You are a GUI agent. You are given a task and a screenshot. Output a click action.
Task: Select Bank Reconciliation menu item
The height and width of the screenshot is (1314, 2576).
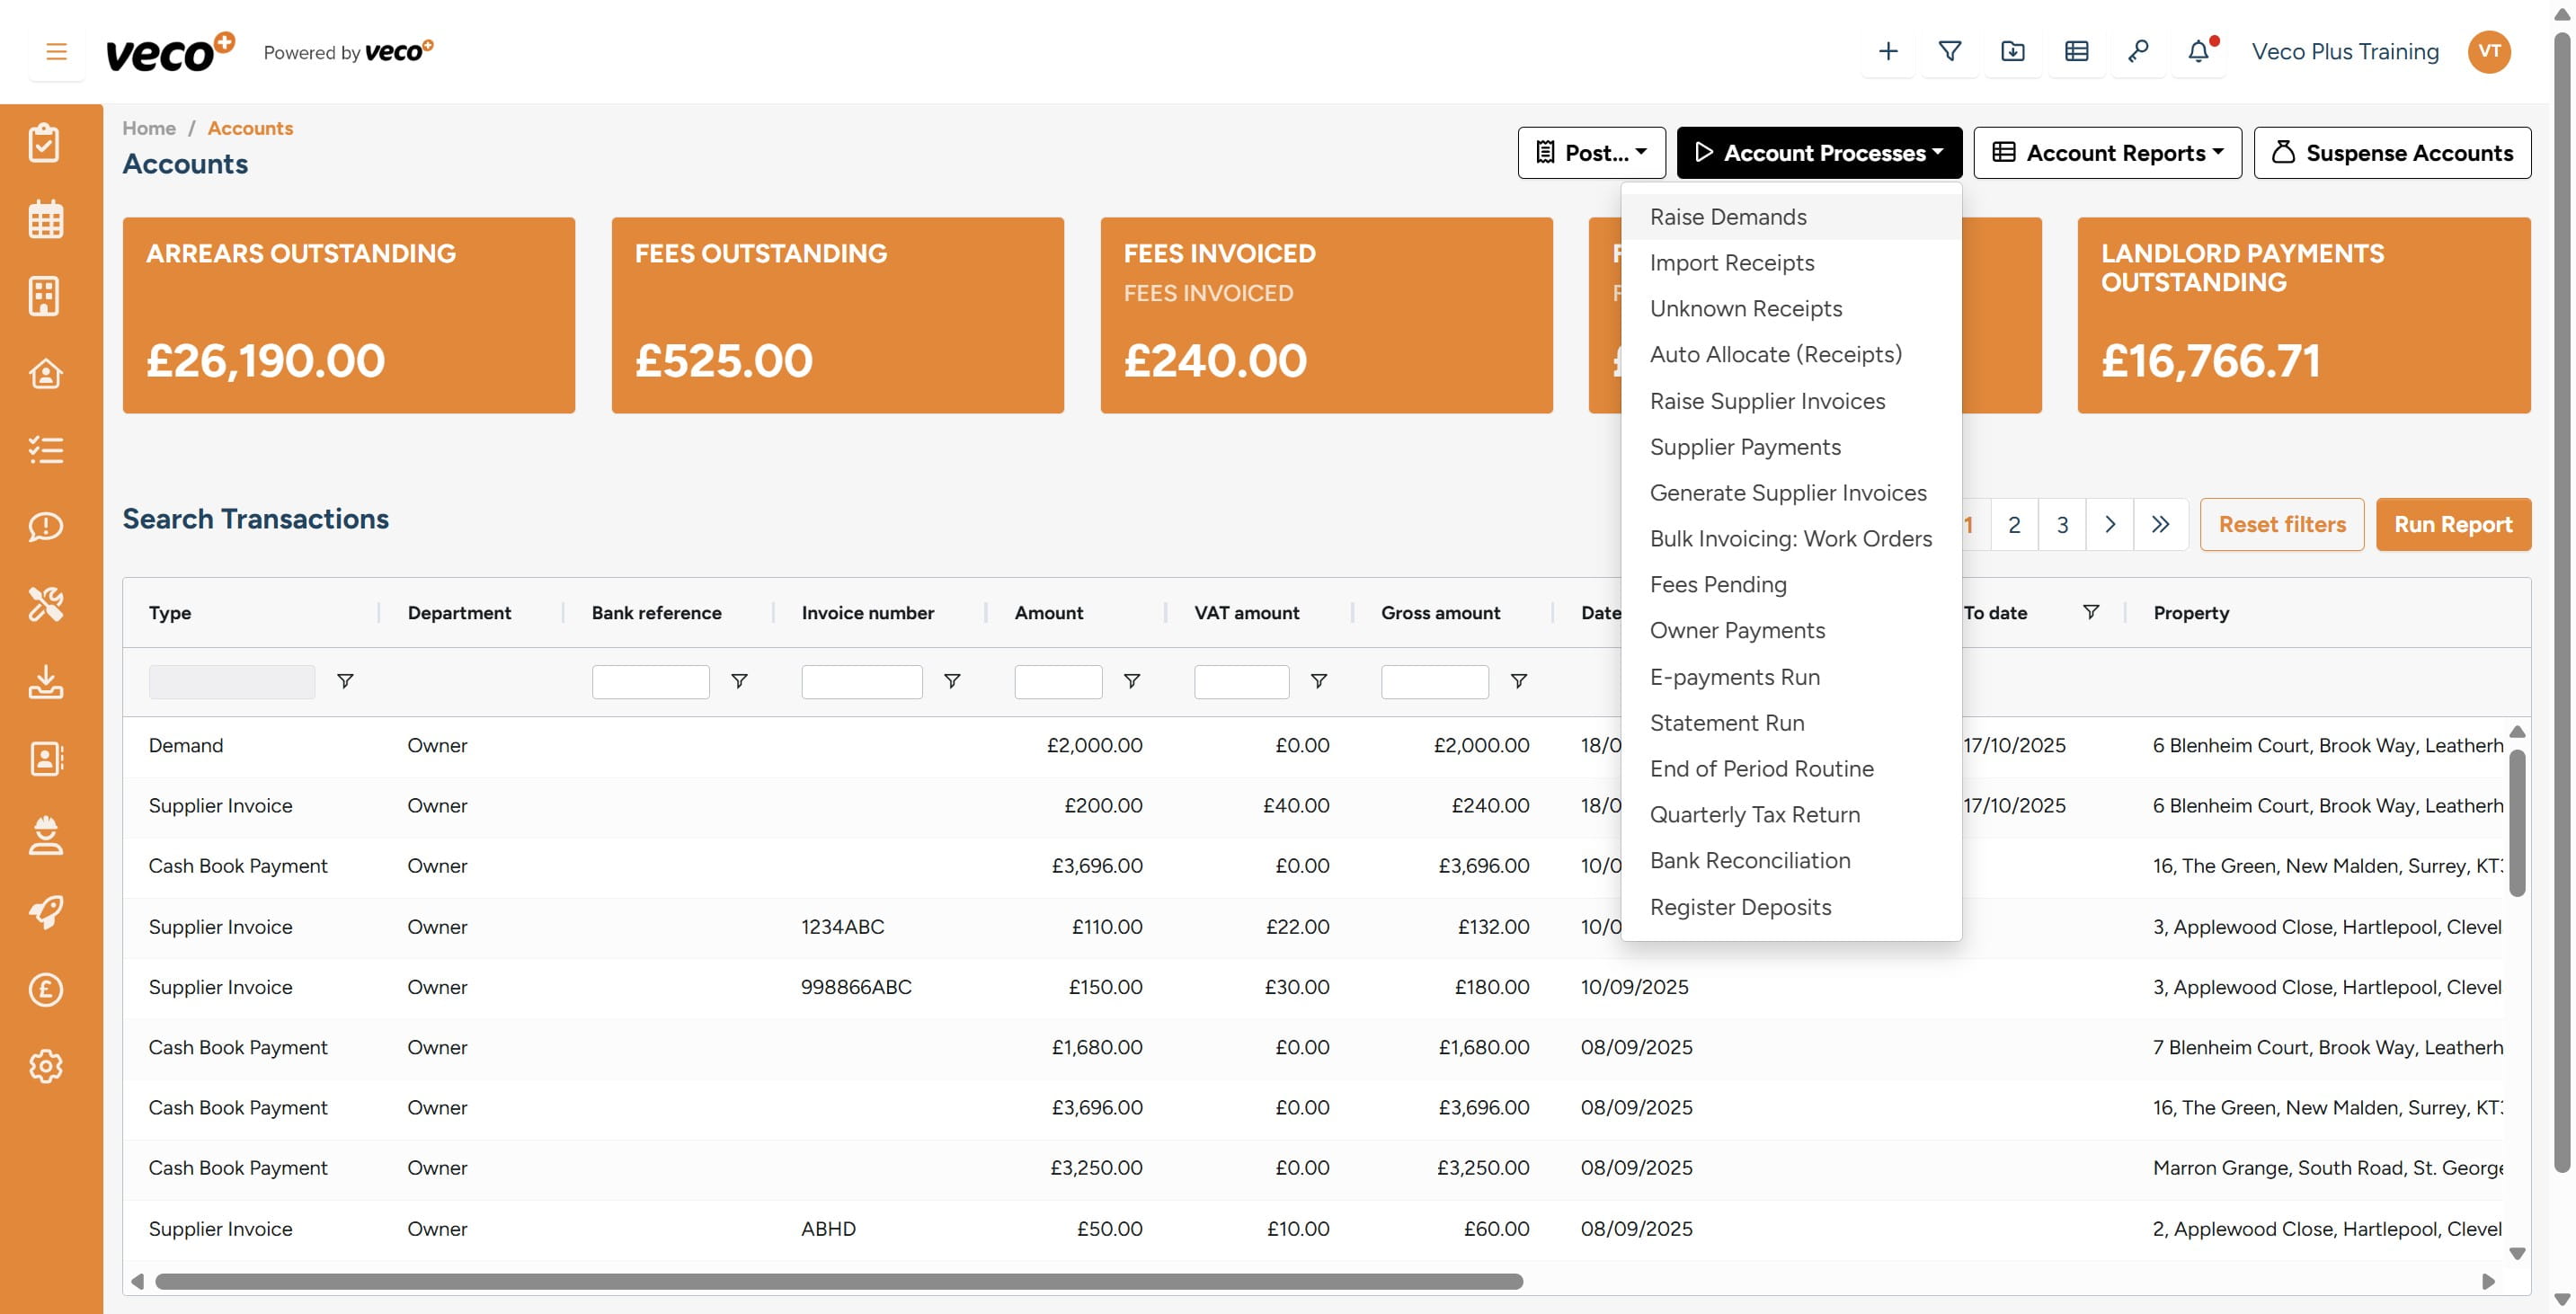pos(1750,861)
